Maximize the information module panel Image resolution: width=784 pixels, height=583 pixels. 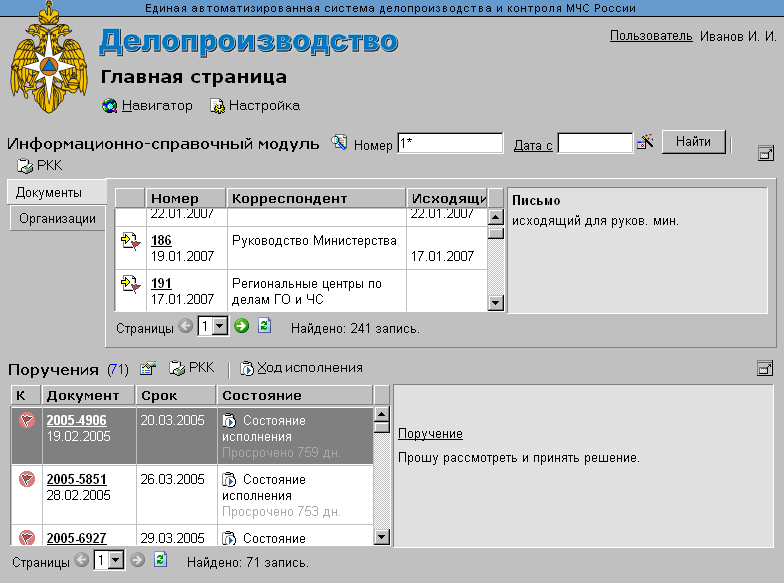766,153
